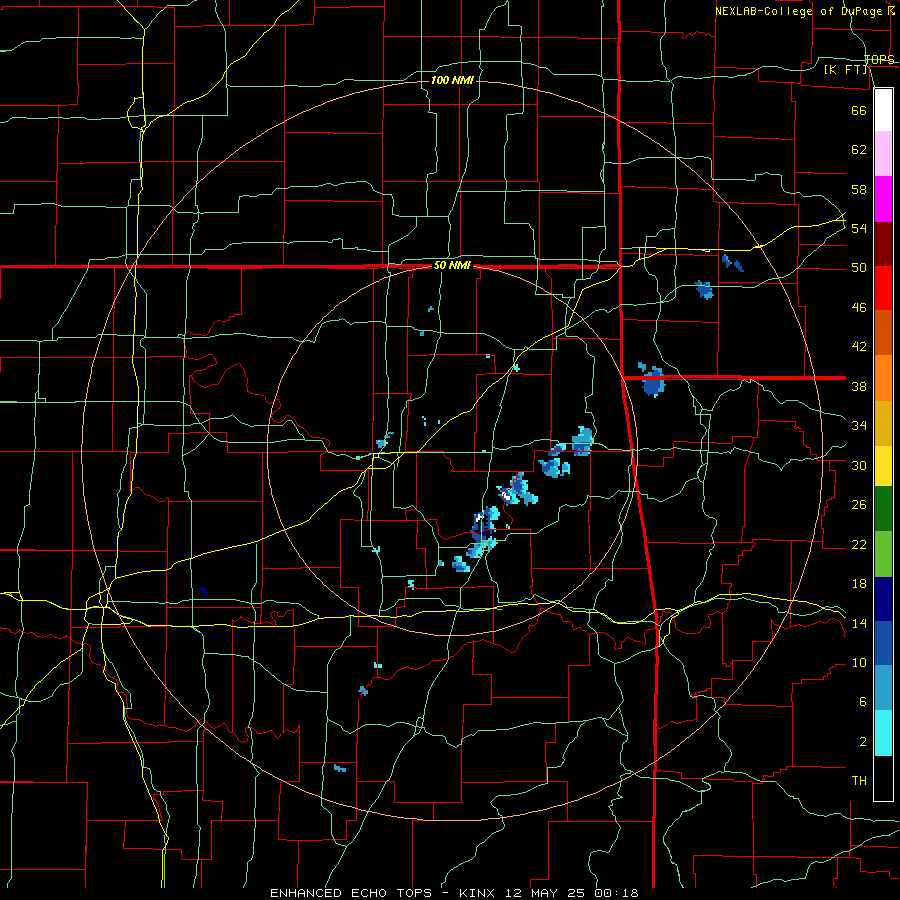The height and width of the screenshot is (900, 900).
Task: Click the navy legend swatch by 18
Action: point(883,599)
